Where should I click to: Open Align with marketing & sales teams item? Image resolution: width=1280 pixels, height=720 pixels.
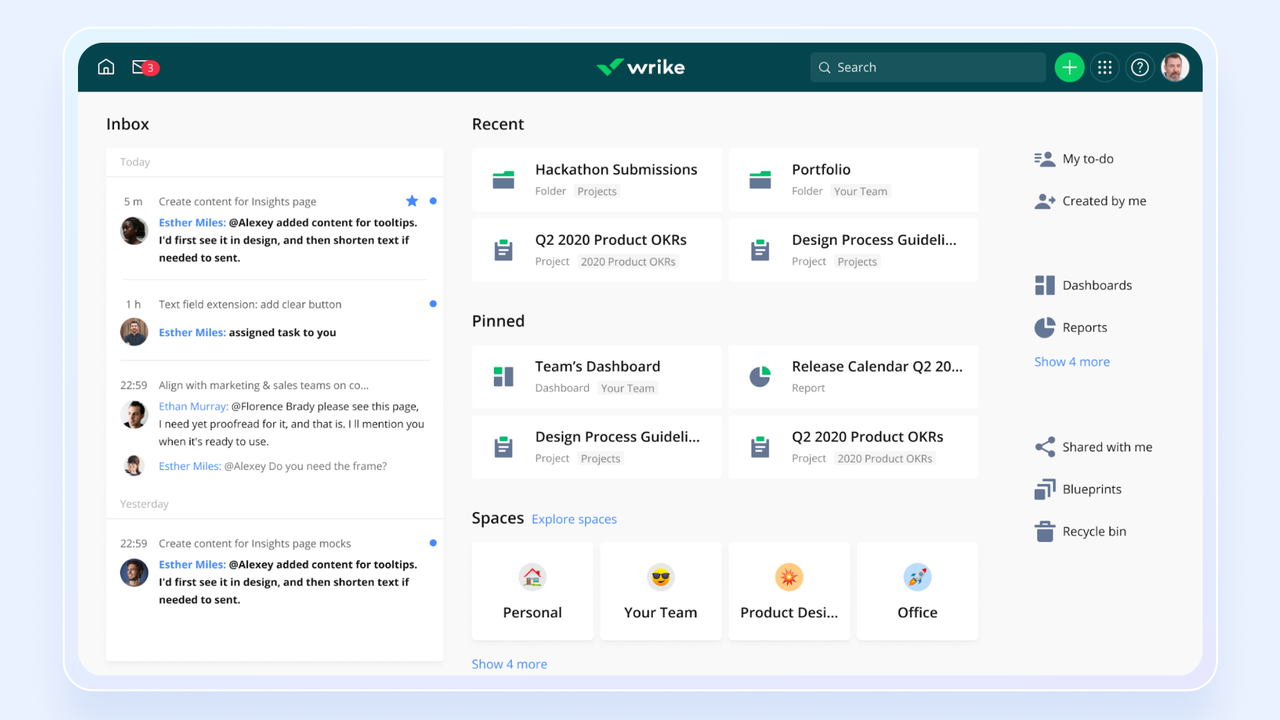(x=264, y=385)
